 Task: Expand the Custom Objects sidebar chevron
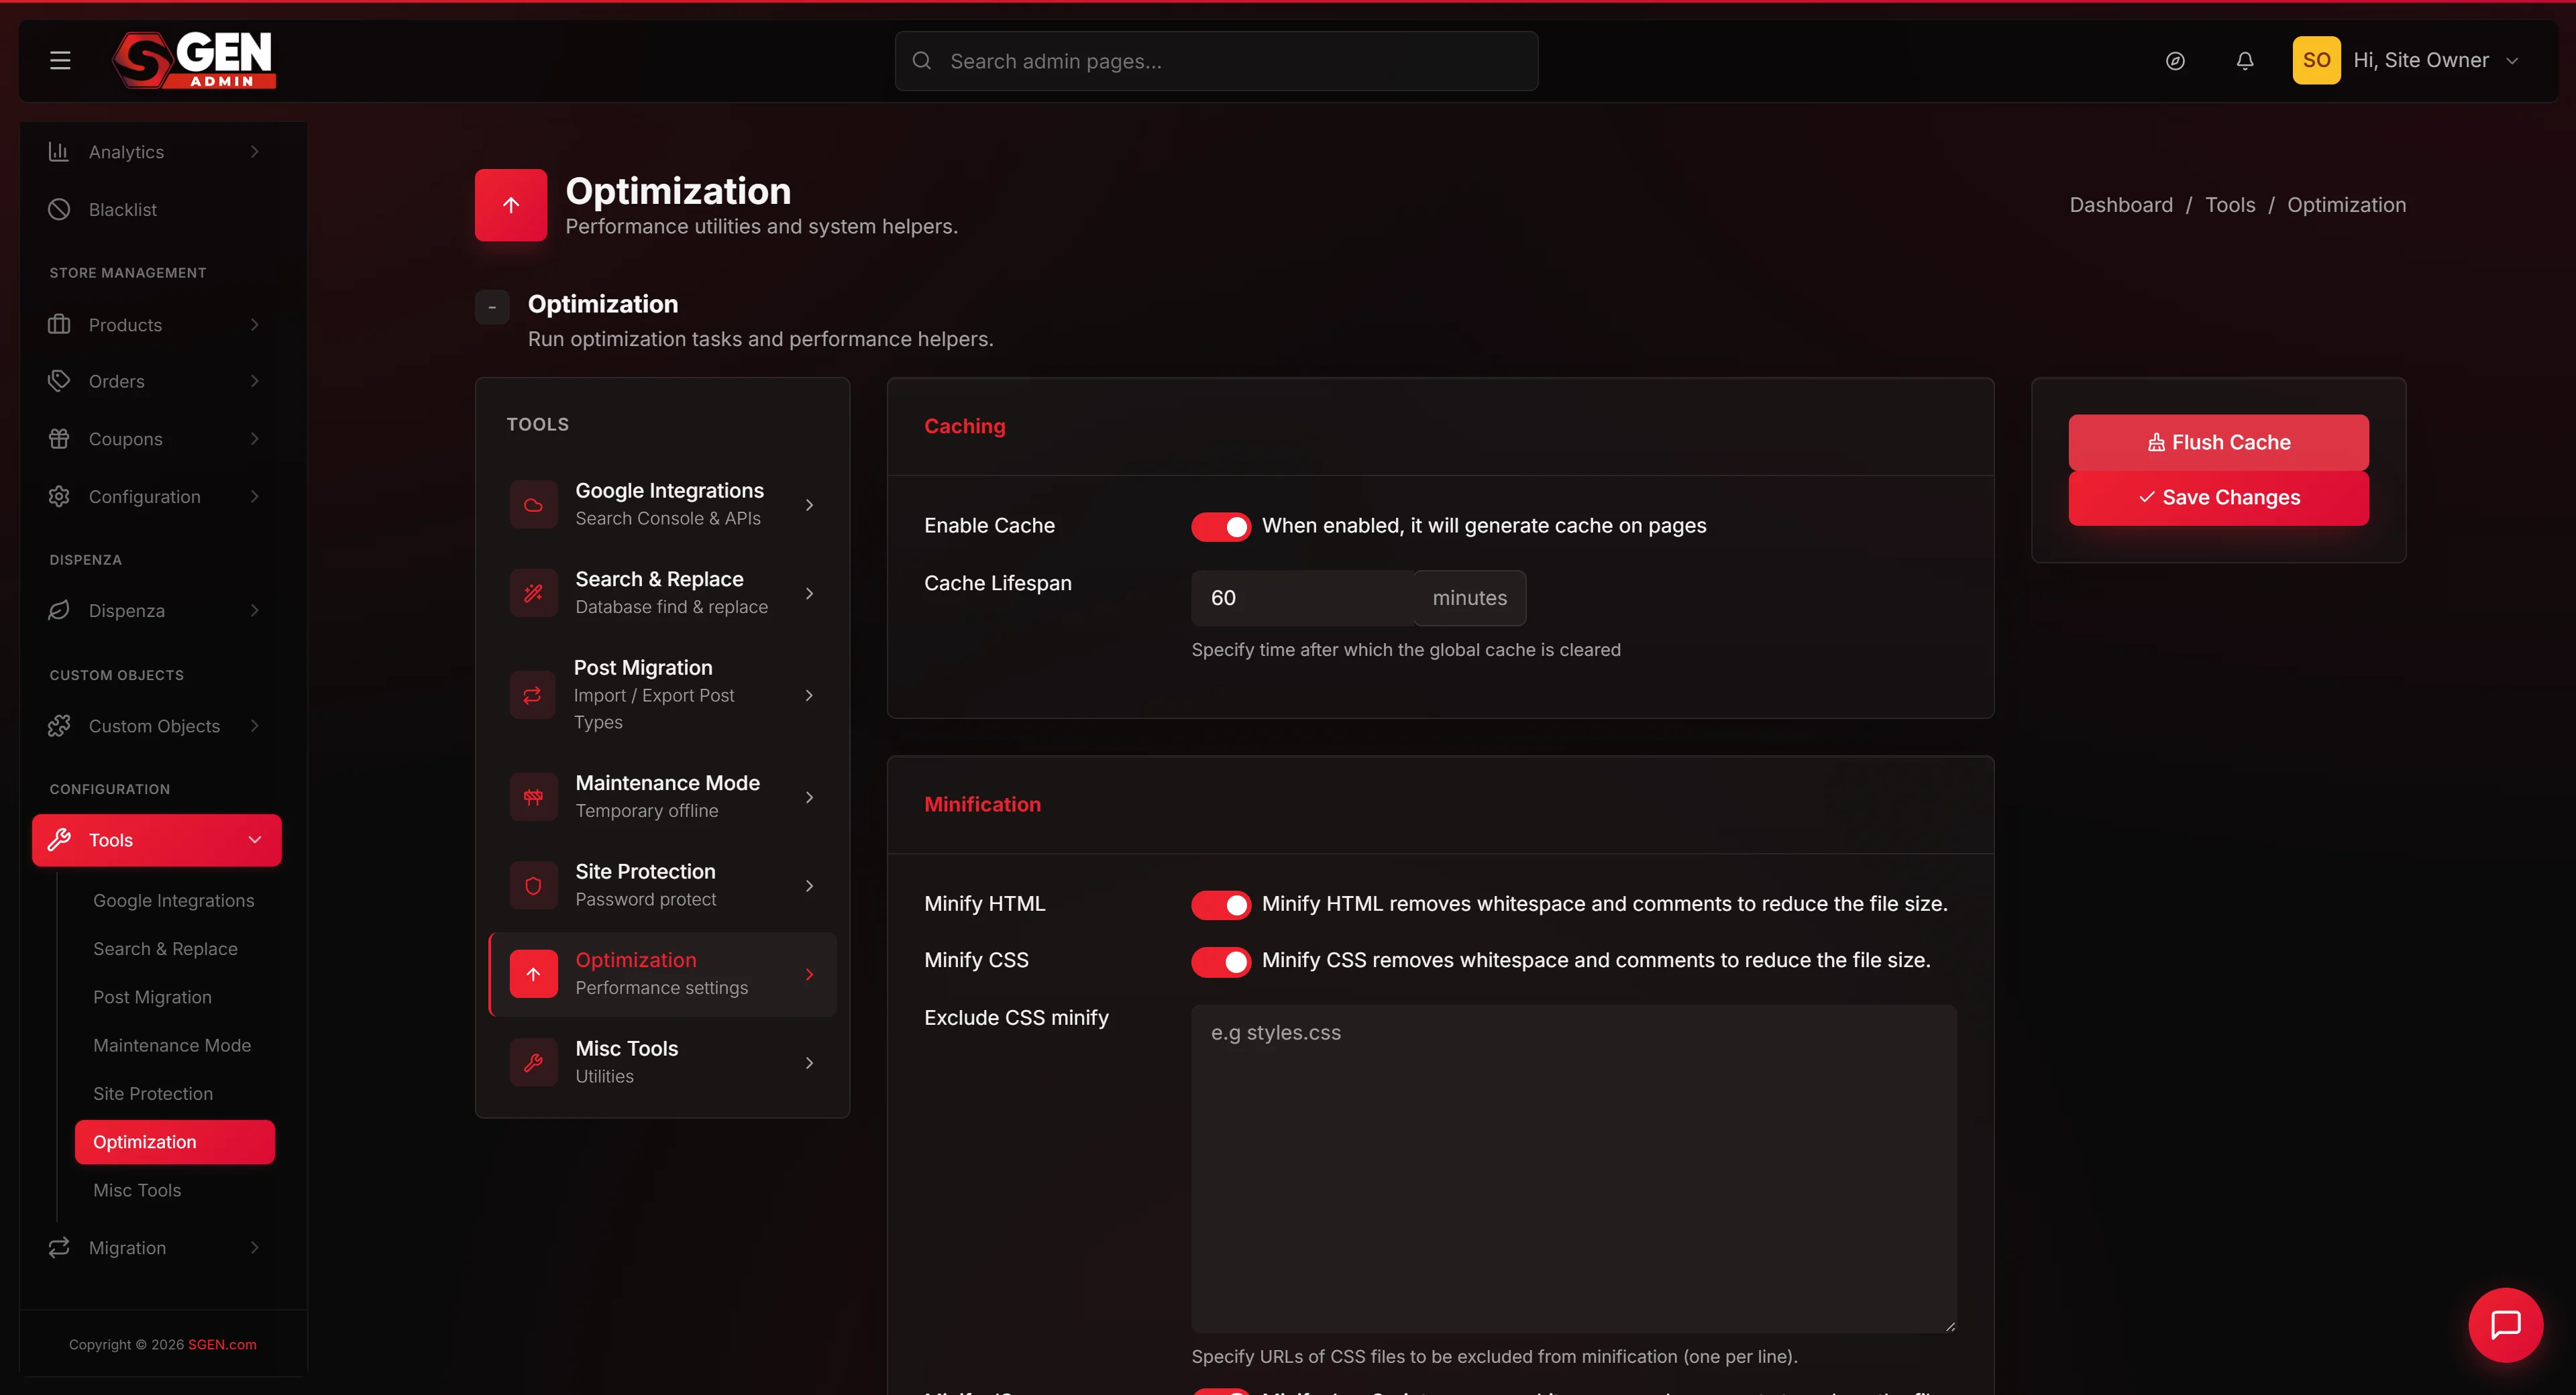254,725
